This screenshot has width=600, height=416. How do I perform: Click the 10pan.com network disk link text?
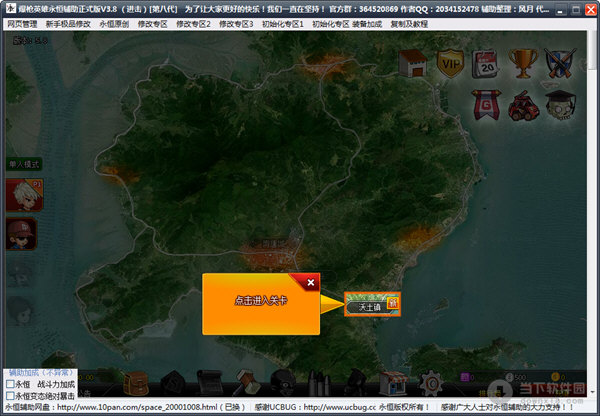125,407
